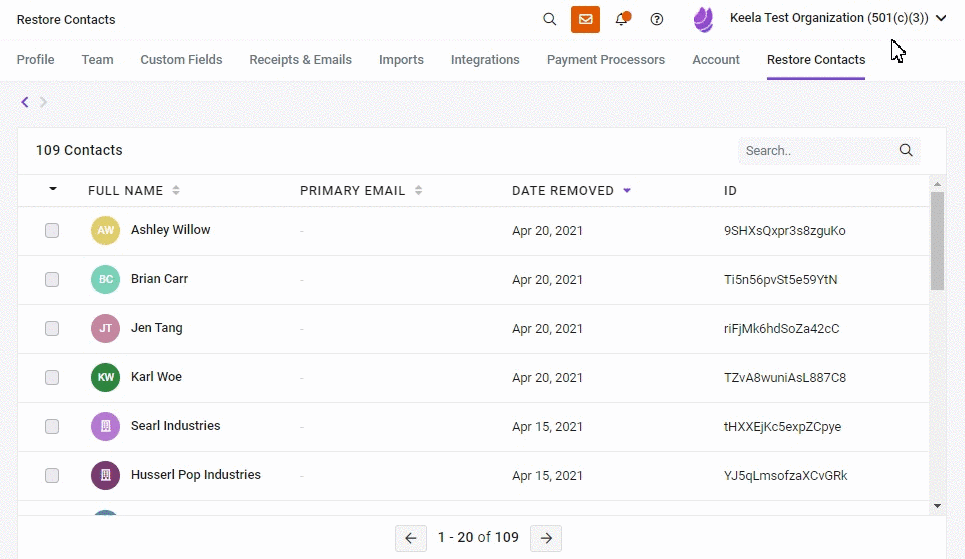The width and height of the screenshot is (965, 559).
Task: Click the purple Keela logo icon
Action: tap(703, 19)
